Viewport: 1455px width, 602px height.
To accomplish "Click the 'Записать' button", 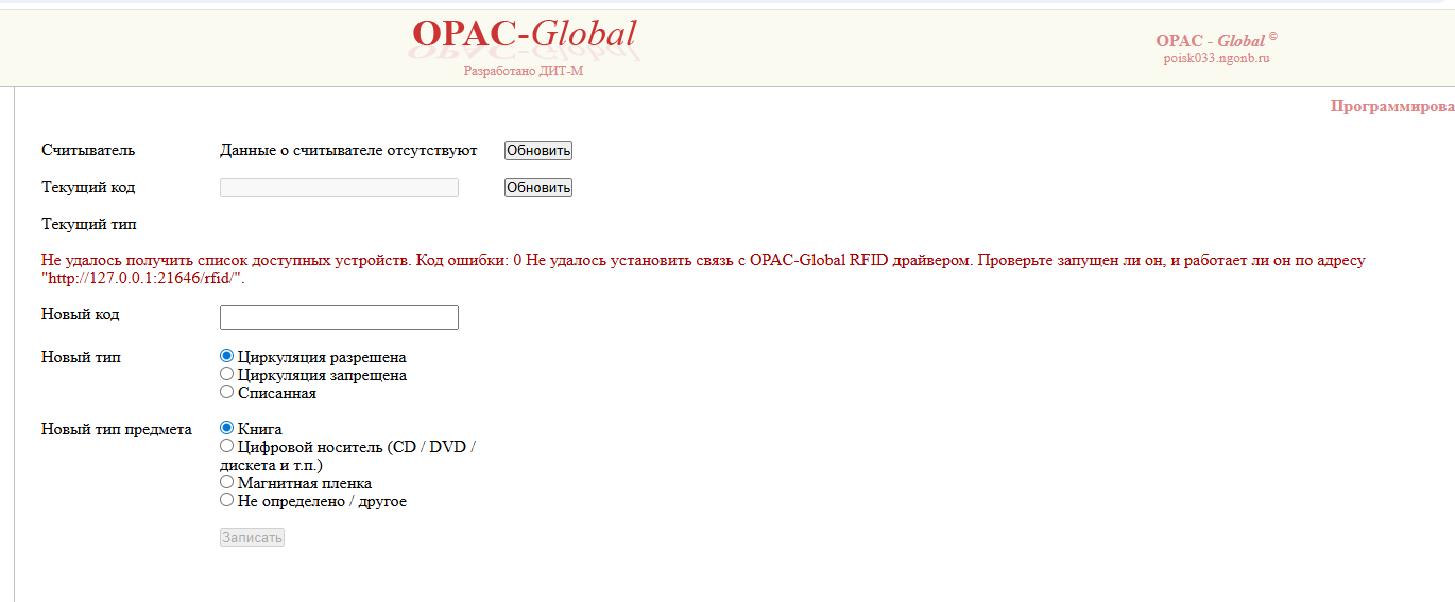I will 252,538.
